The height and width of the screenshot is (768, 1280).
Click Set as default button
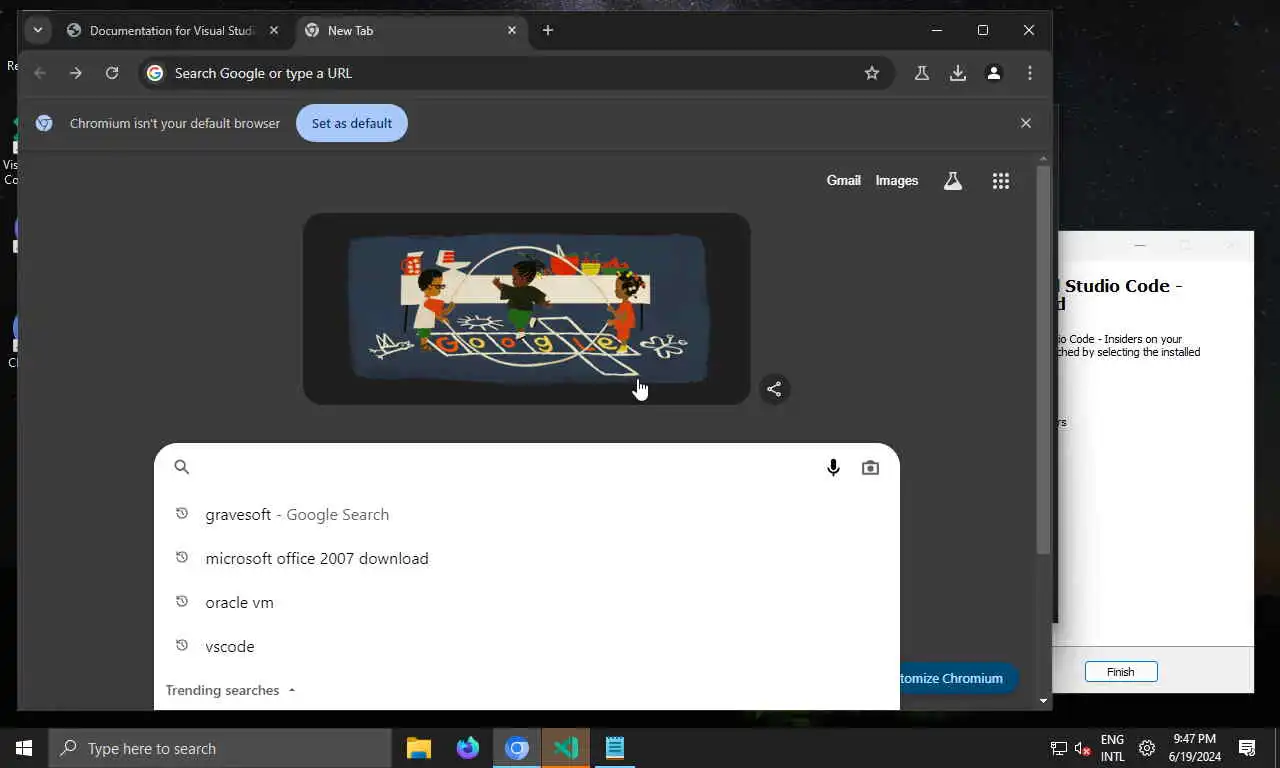coord(352,123)
